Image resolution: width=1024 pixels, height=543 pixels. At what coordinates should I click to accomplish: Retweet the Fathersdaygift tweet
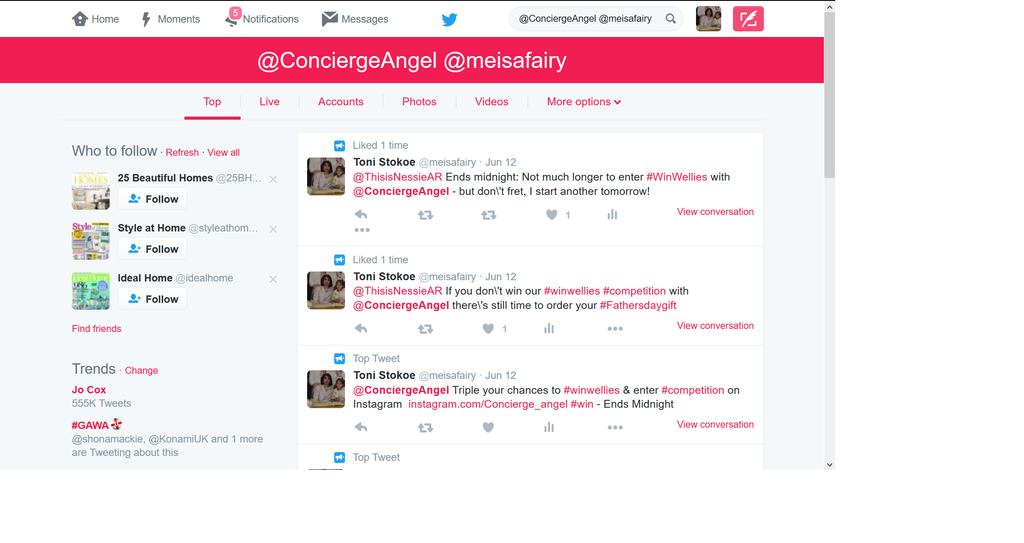[425, 329]
